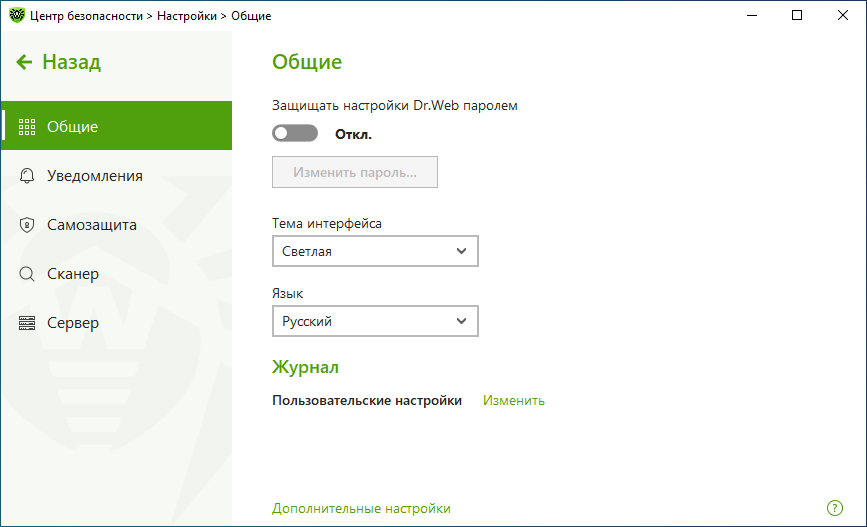Open the Самозащита settings section
The image size is (867, 527).
coord(117,225)
